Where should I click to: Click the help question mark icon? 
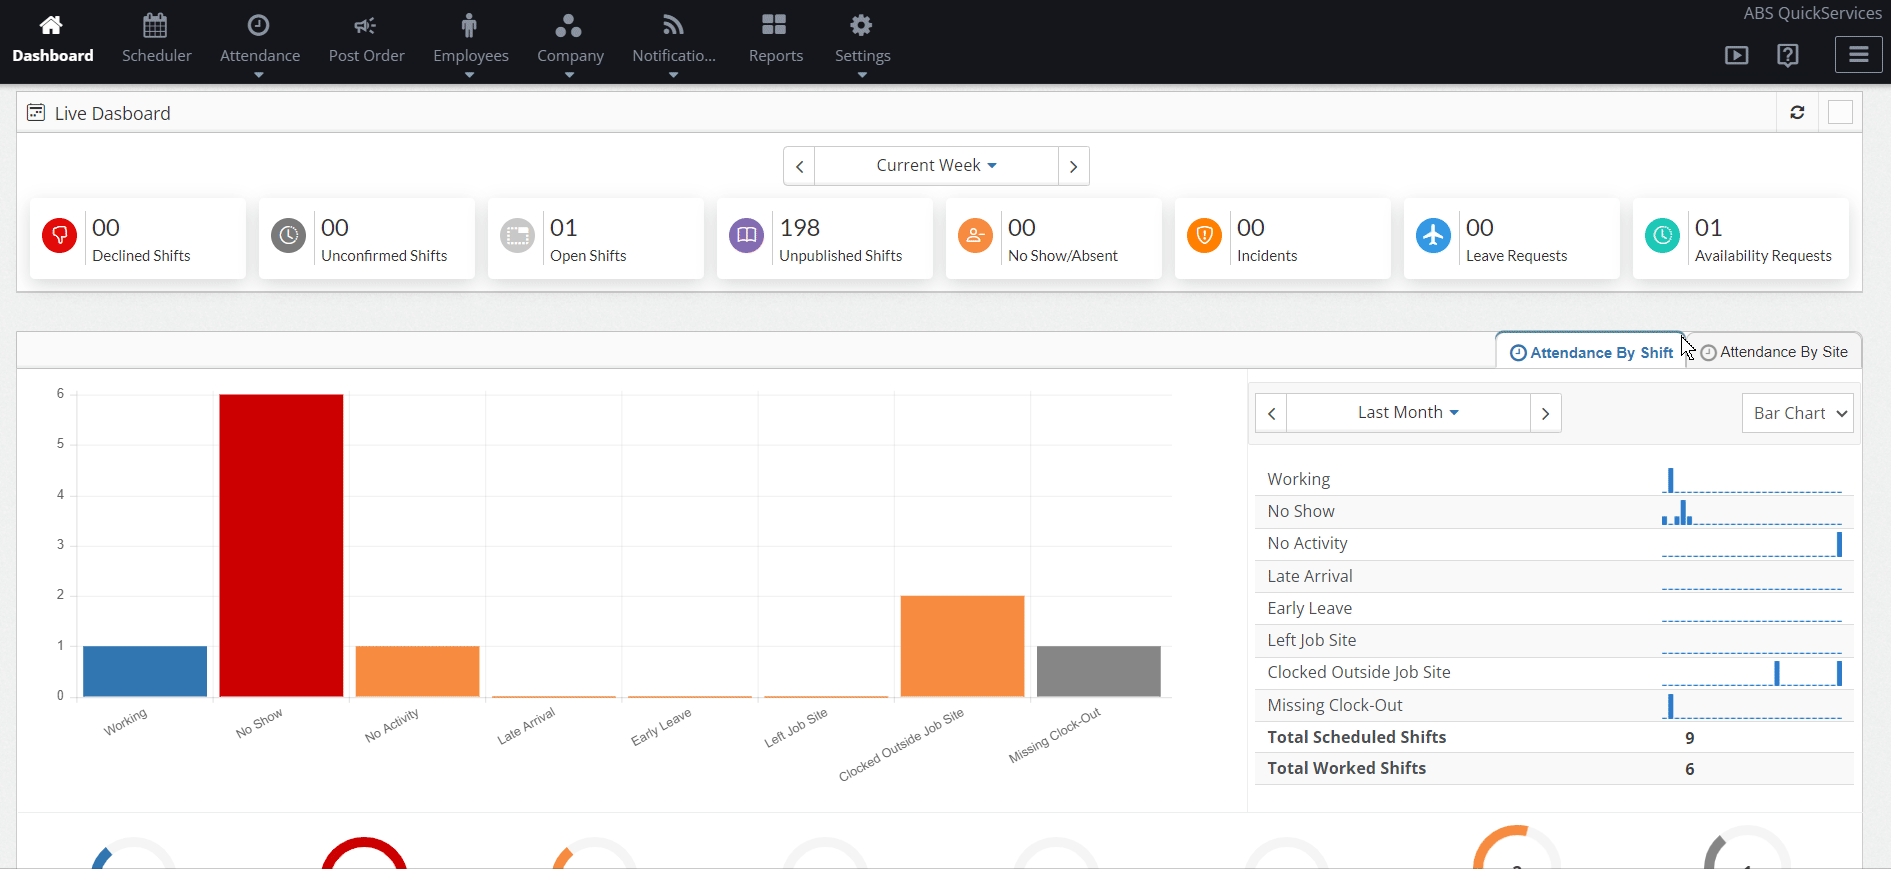tap(1788, 55)
